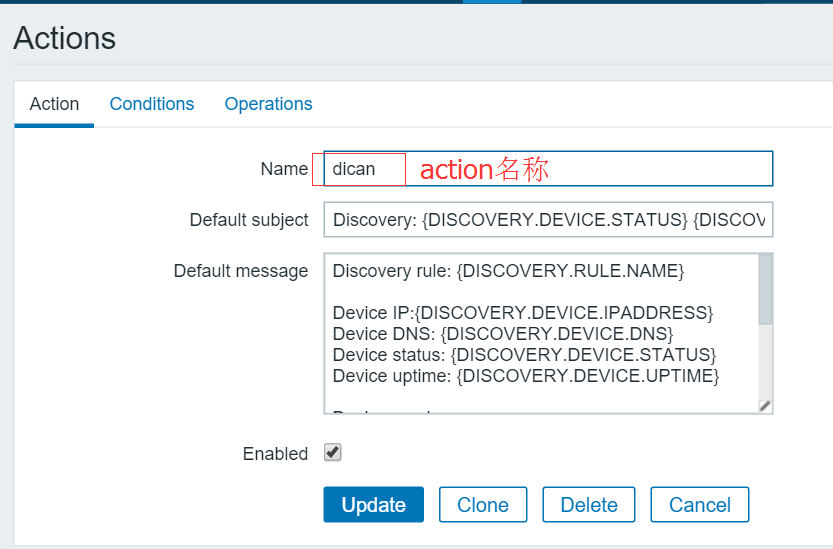Click the Default subject label

click(x=249, y=220)
